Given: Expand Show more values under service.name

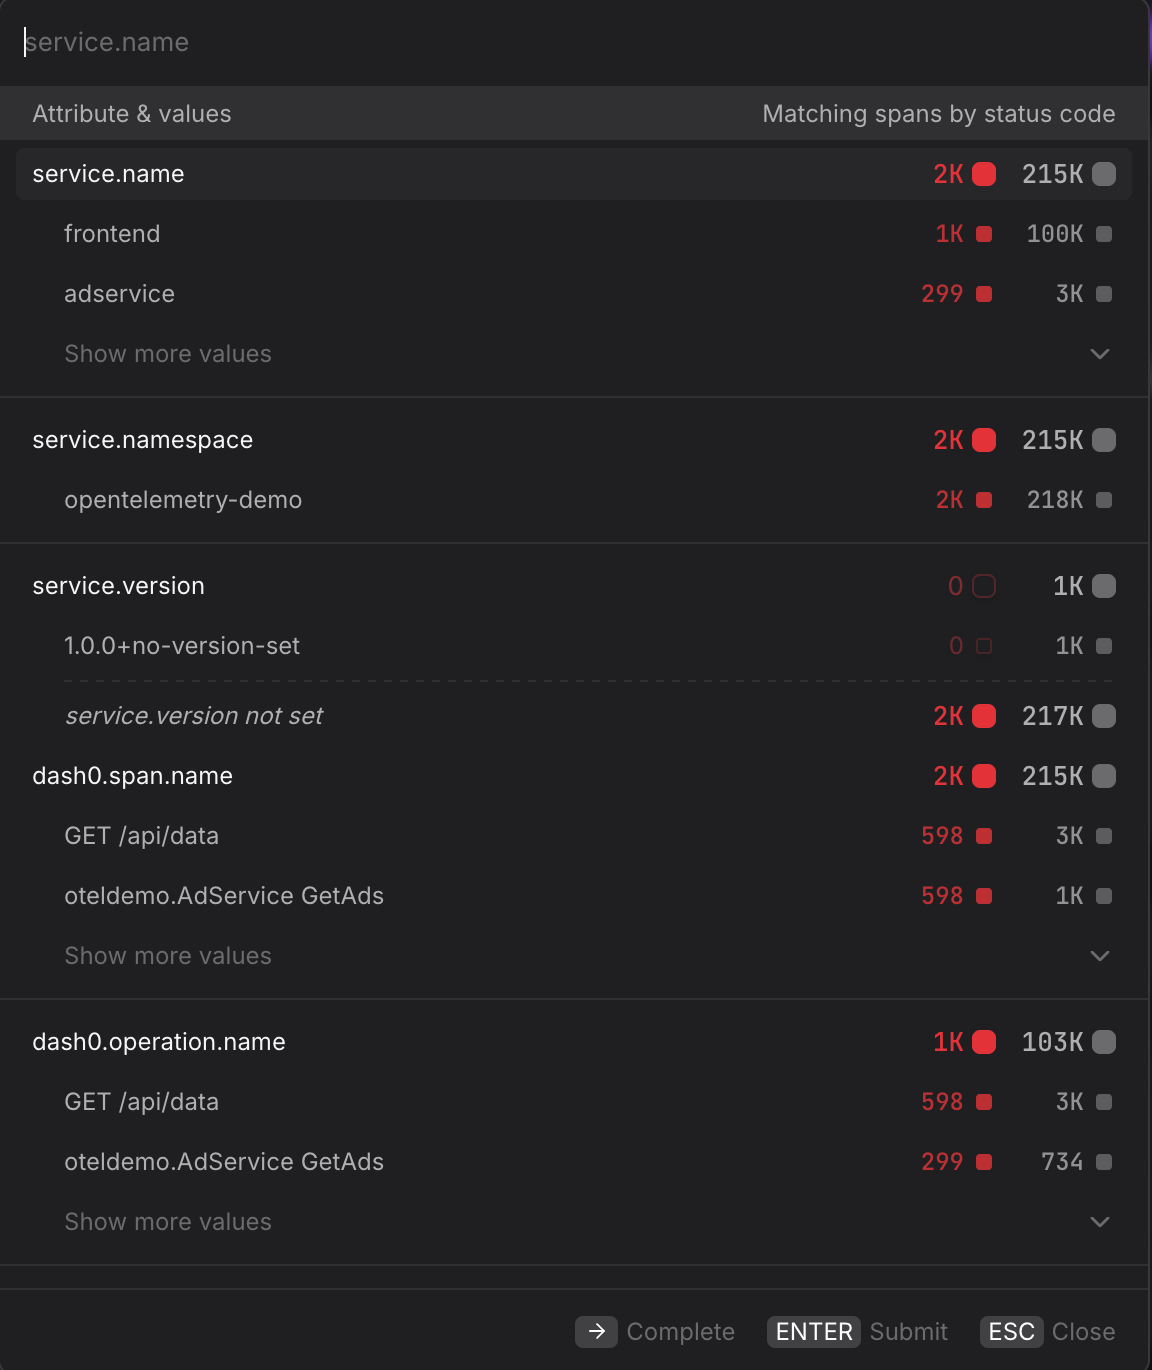Looking at the screenshot, I should (167, 354).
